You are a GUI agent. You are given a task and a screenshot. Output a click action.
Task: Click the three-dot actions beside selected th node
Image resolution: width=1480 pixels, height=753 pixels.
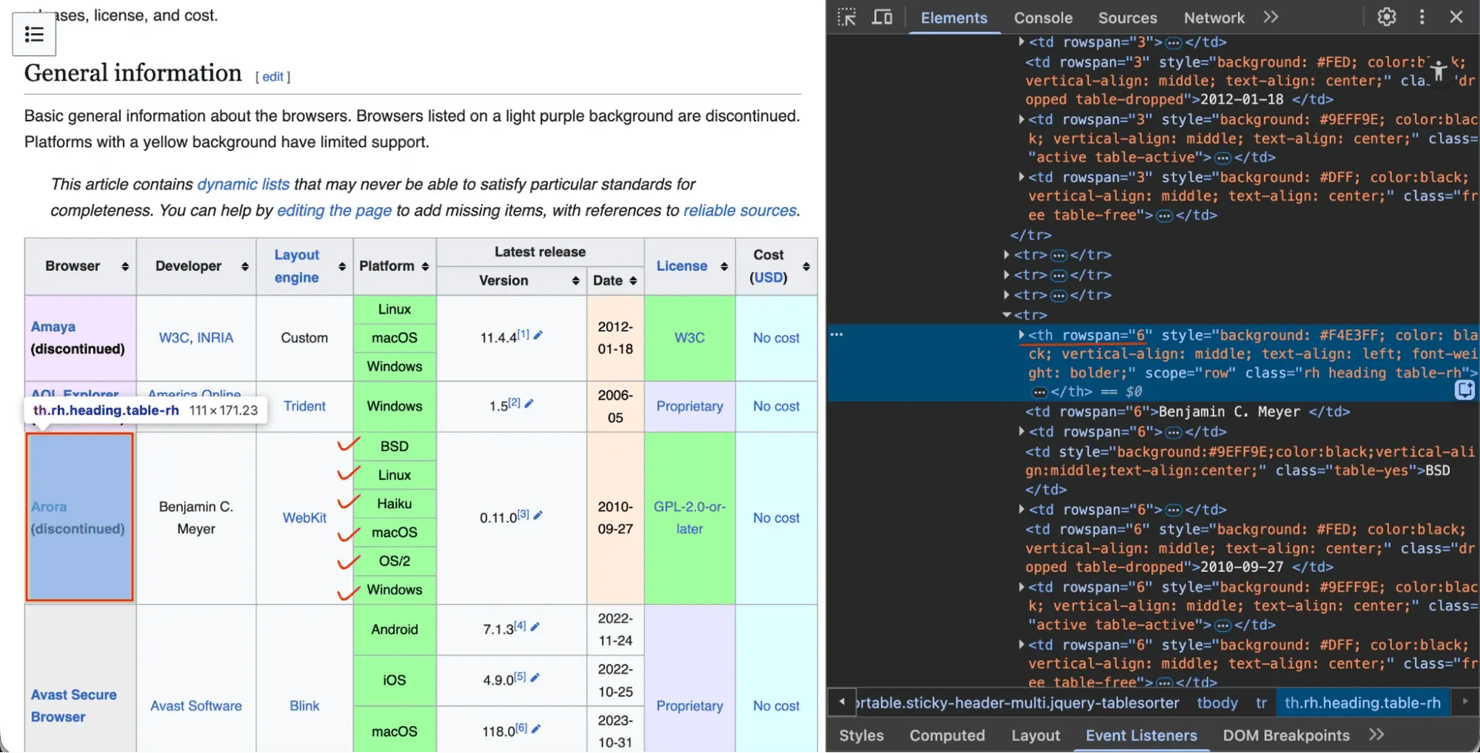[x=837, y=334]
